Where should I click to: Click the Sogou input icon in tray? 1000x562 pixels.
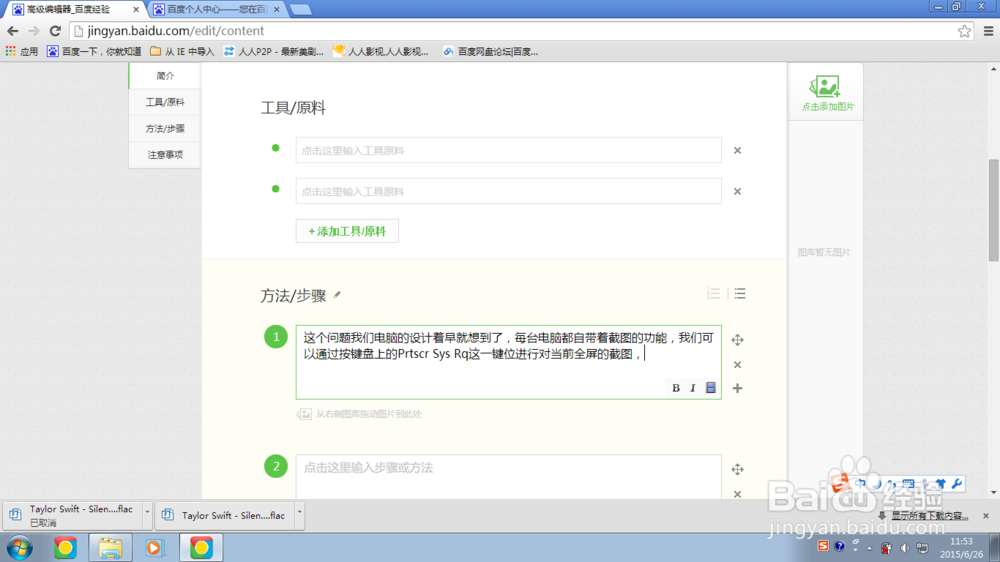pyautogui.click(x=823, y=546)
